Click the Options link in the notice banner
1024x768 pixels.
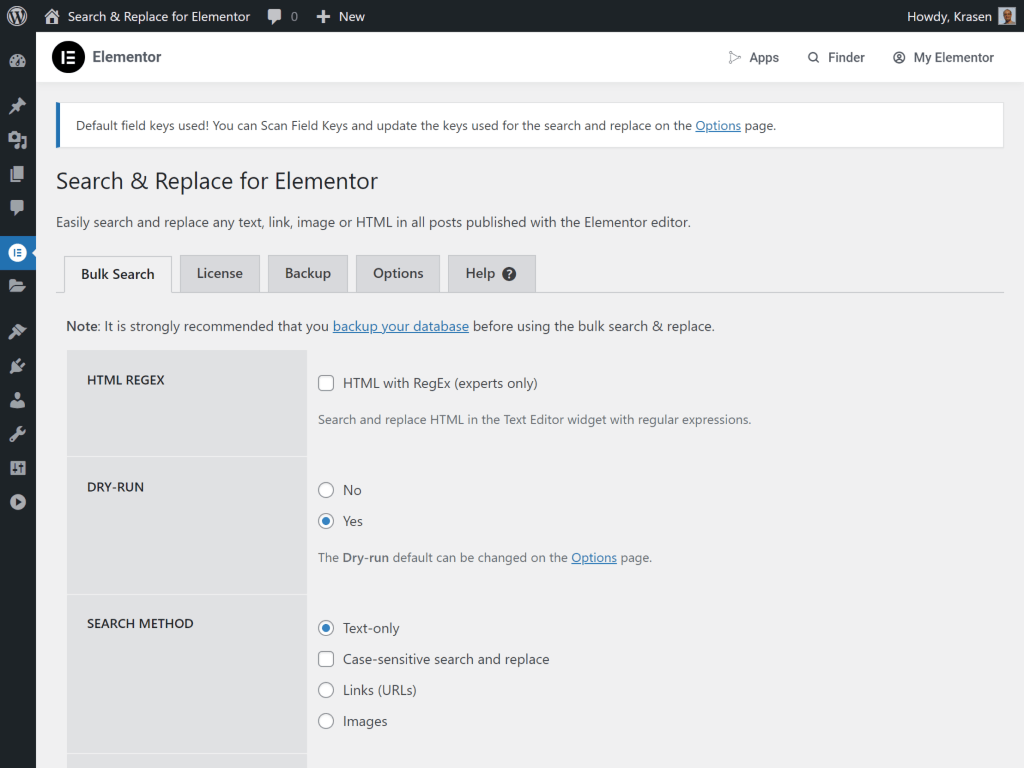(718, 125)
